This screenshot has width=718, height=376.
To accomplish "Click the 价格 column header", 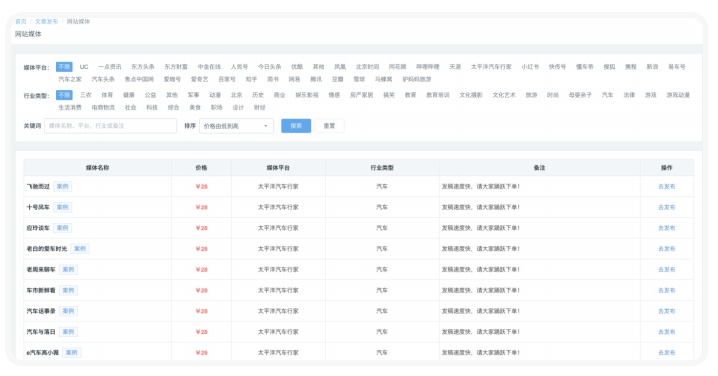I will (x=201, y=168).
